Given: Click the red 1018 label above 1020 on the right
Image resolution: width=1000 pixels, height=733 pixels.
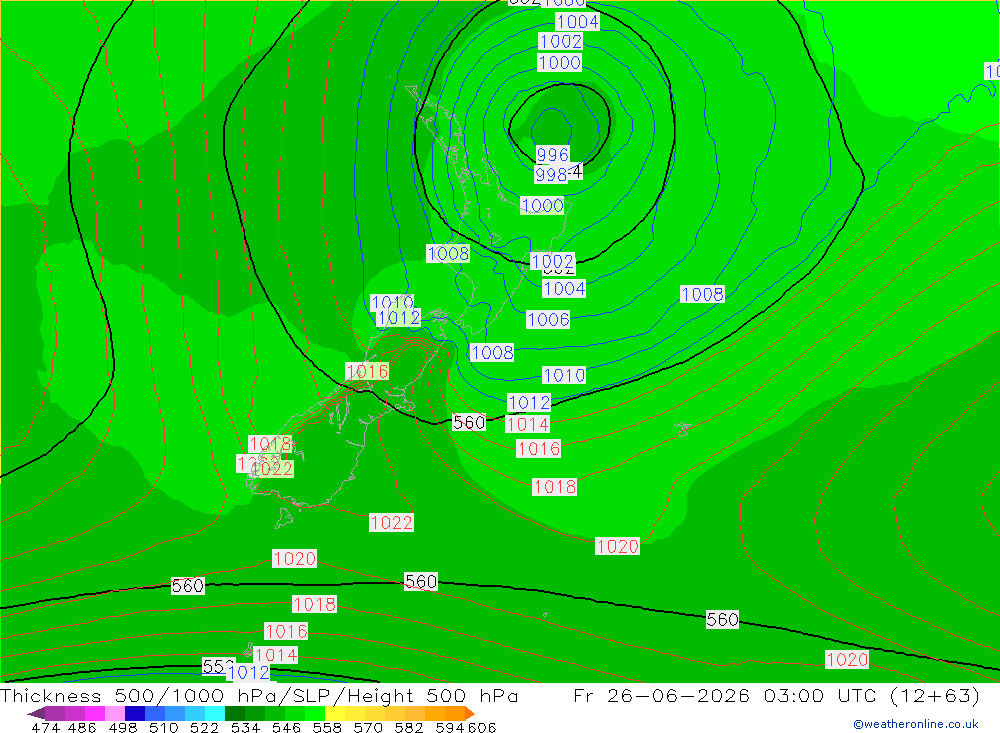Looking at the screenshot, I should click(x=555, y=487).
